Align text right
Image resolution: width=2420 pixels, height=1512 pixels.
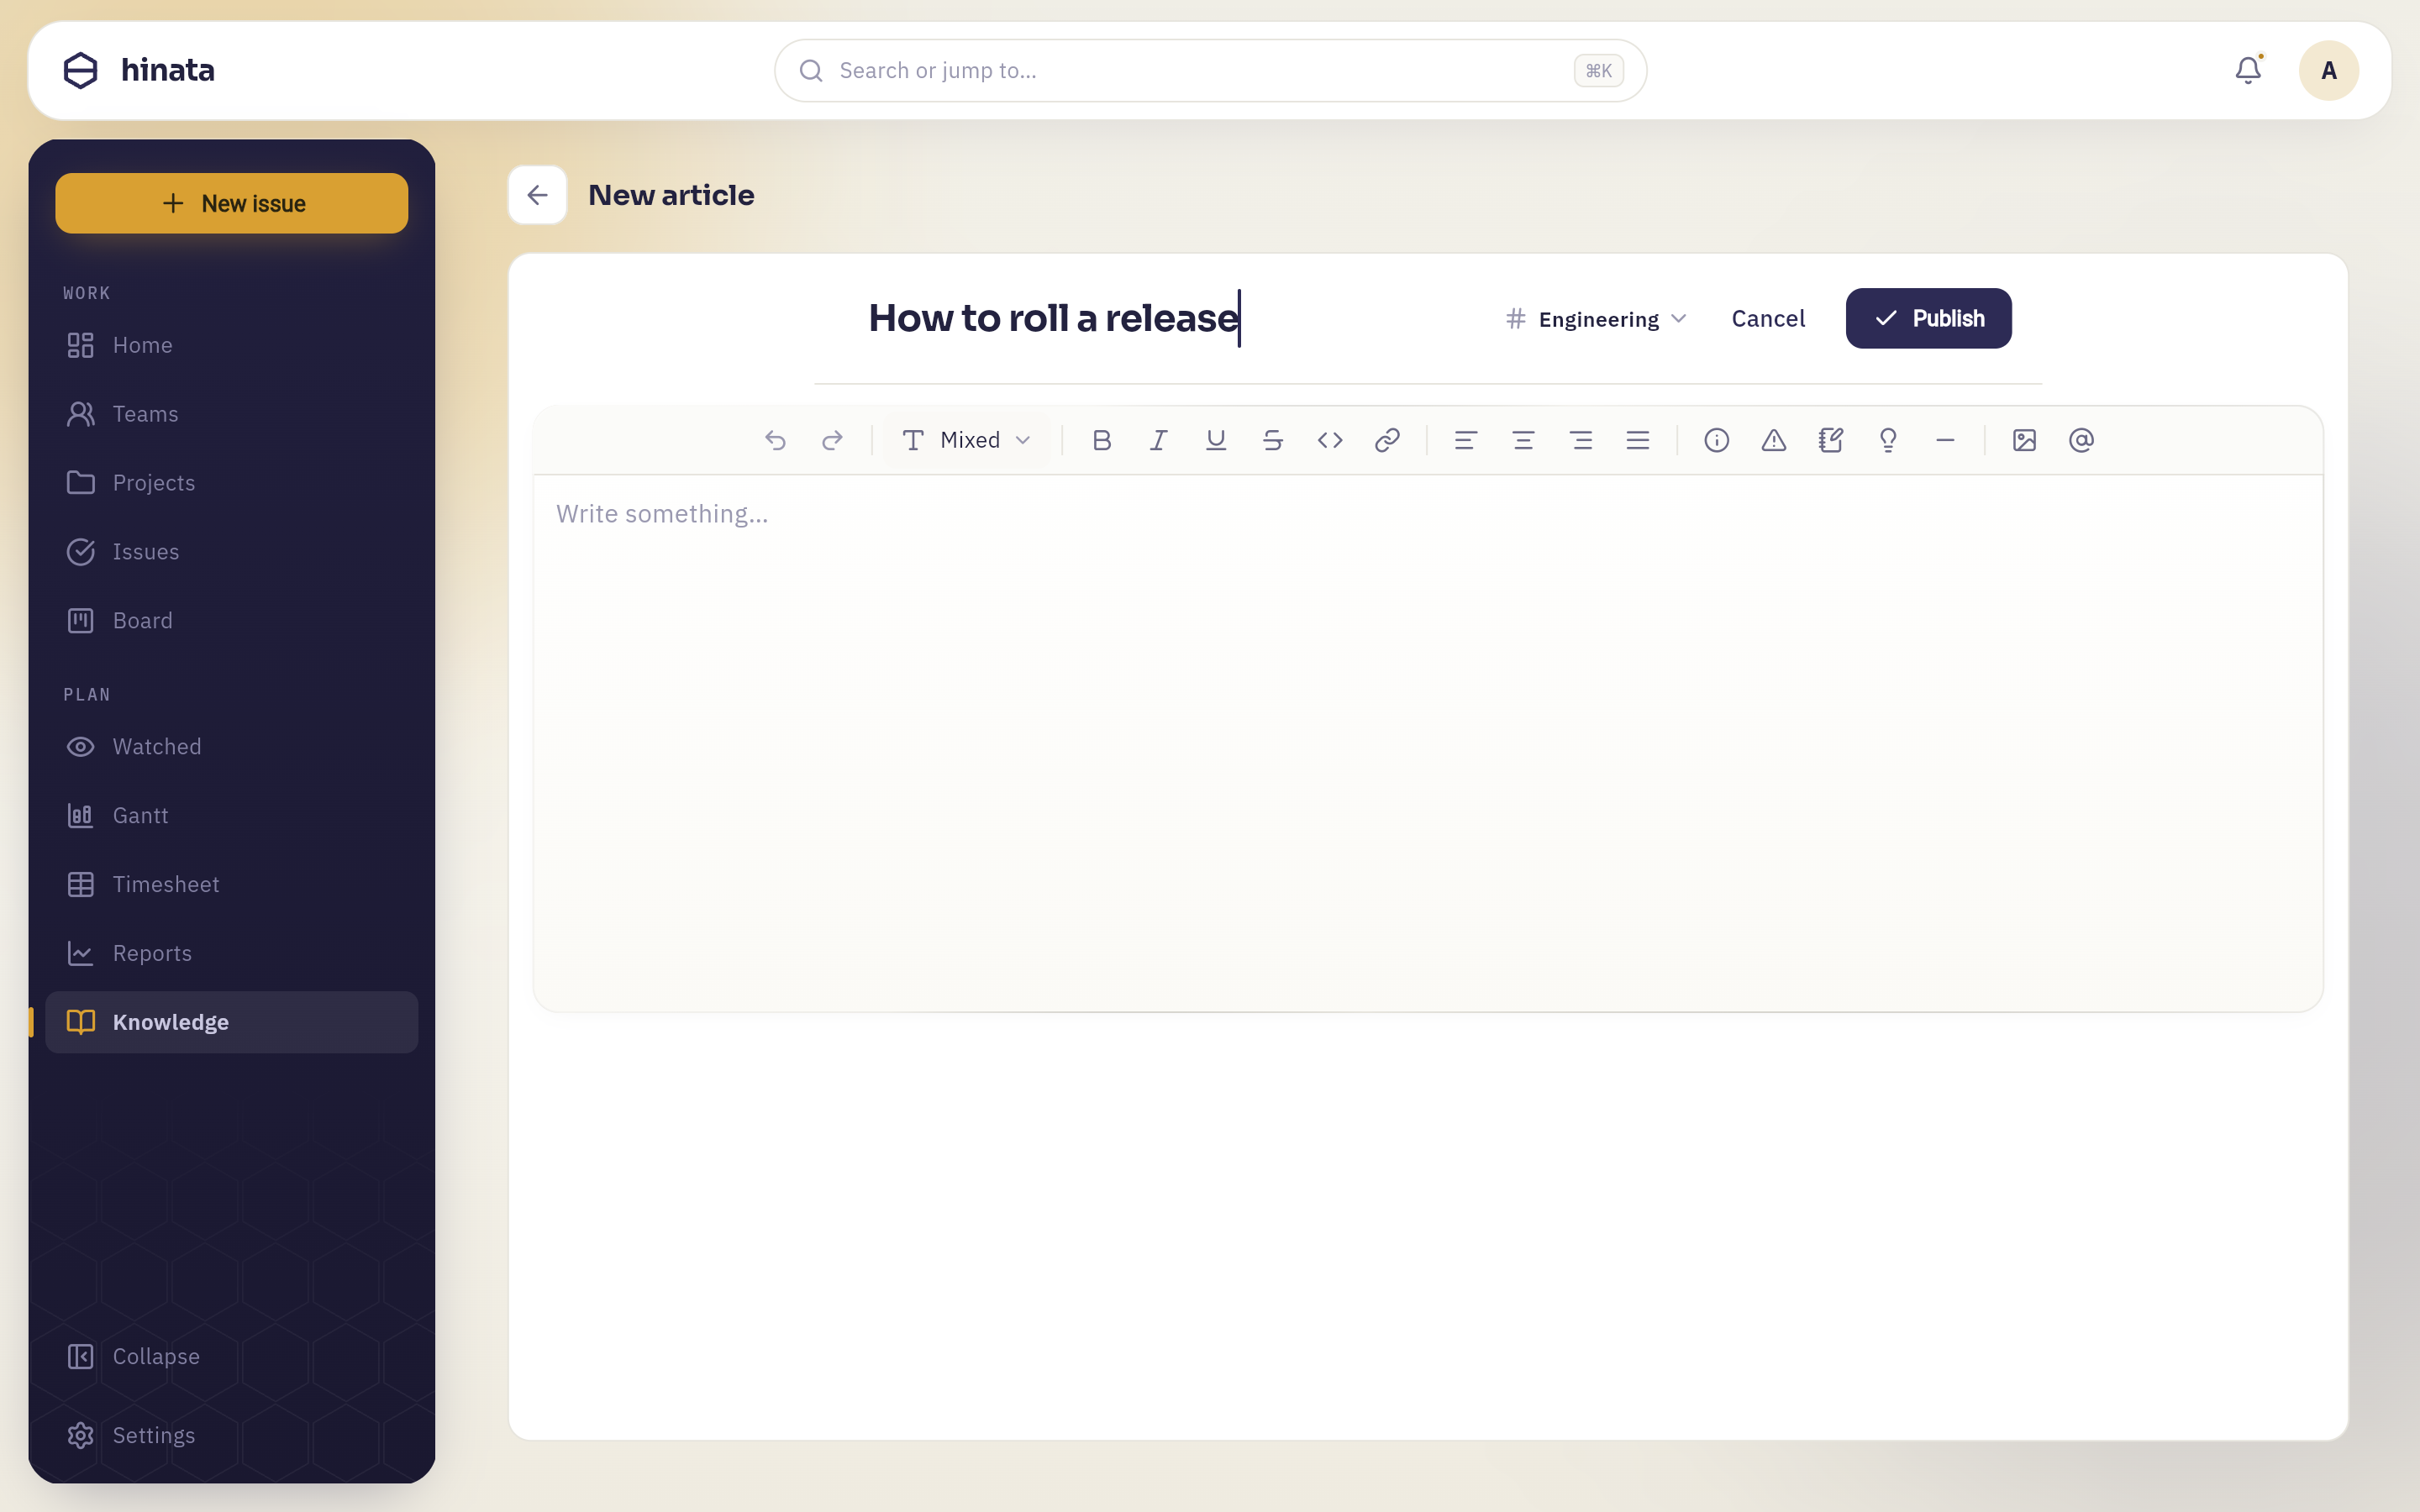tap(1581, 440)
